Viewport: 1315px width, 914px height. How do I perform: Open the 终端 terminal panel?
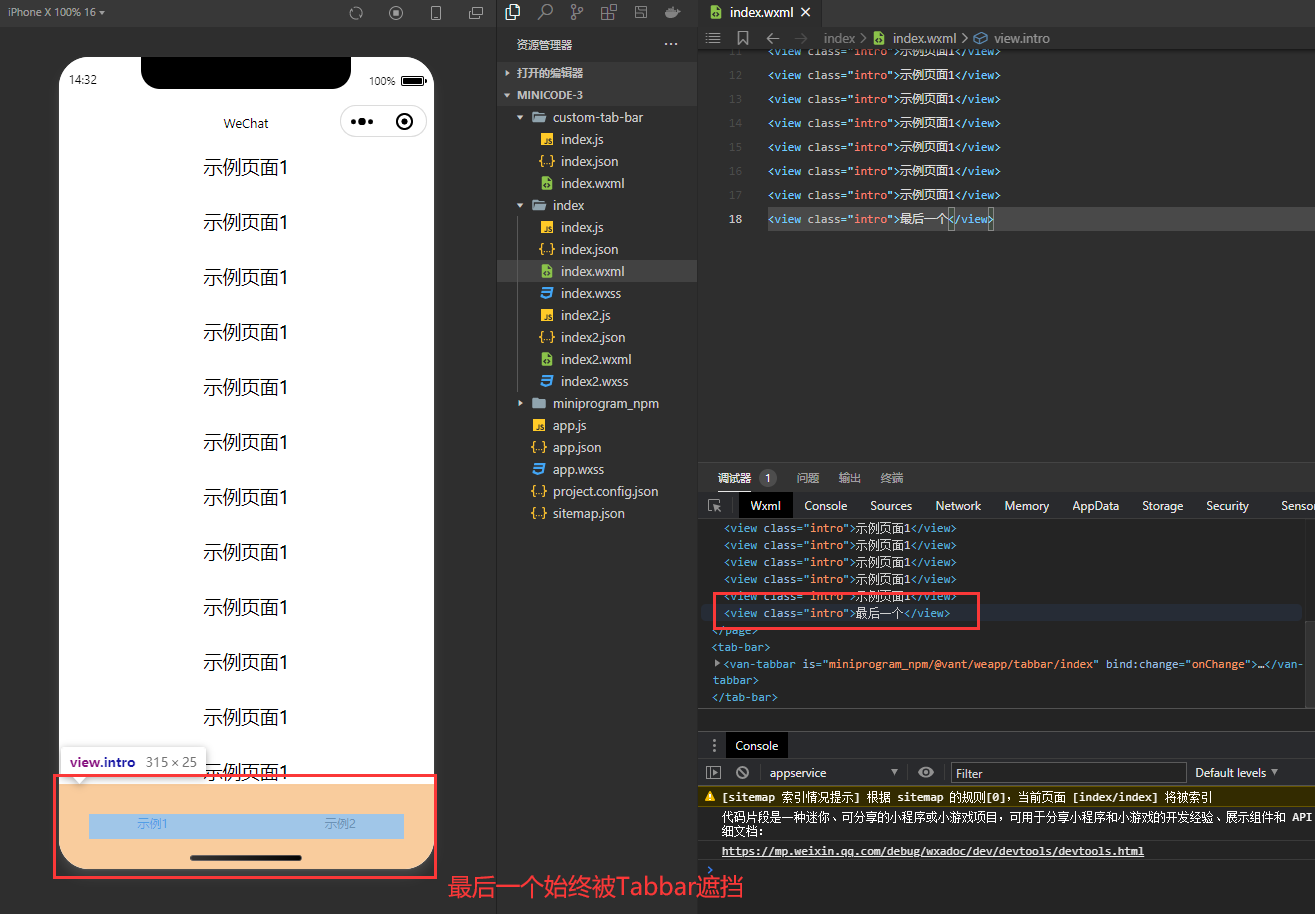tap(890, 478)
